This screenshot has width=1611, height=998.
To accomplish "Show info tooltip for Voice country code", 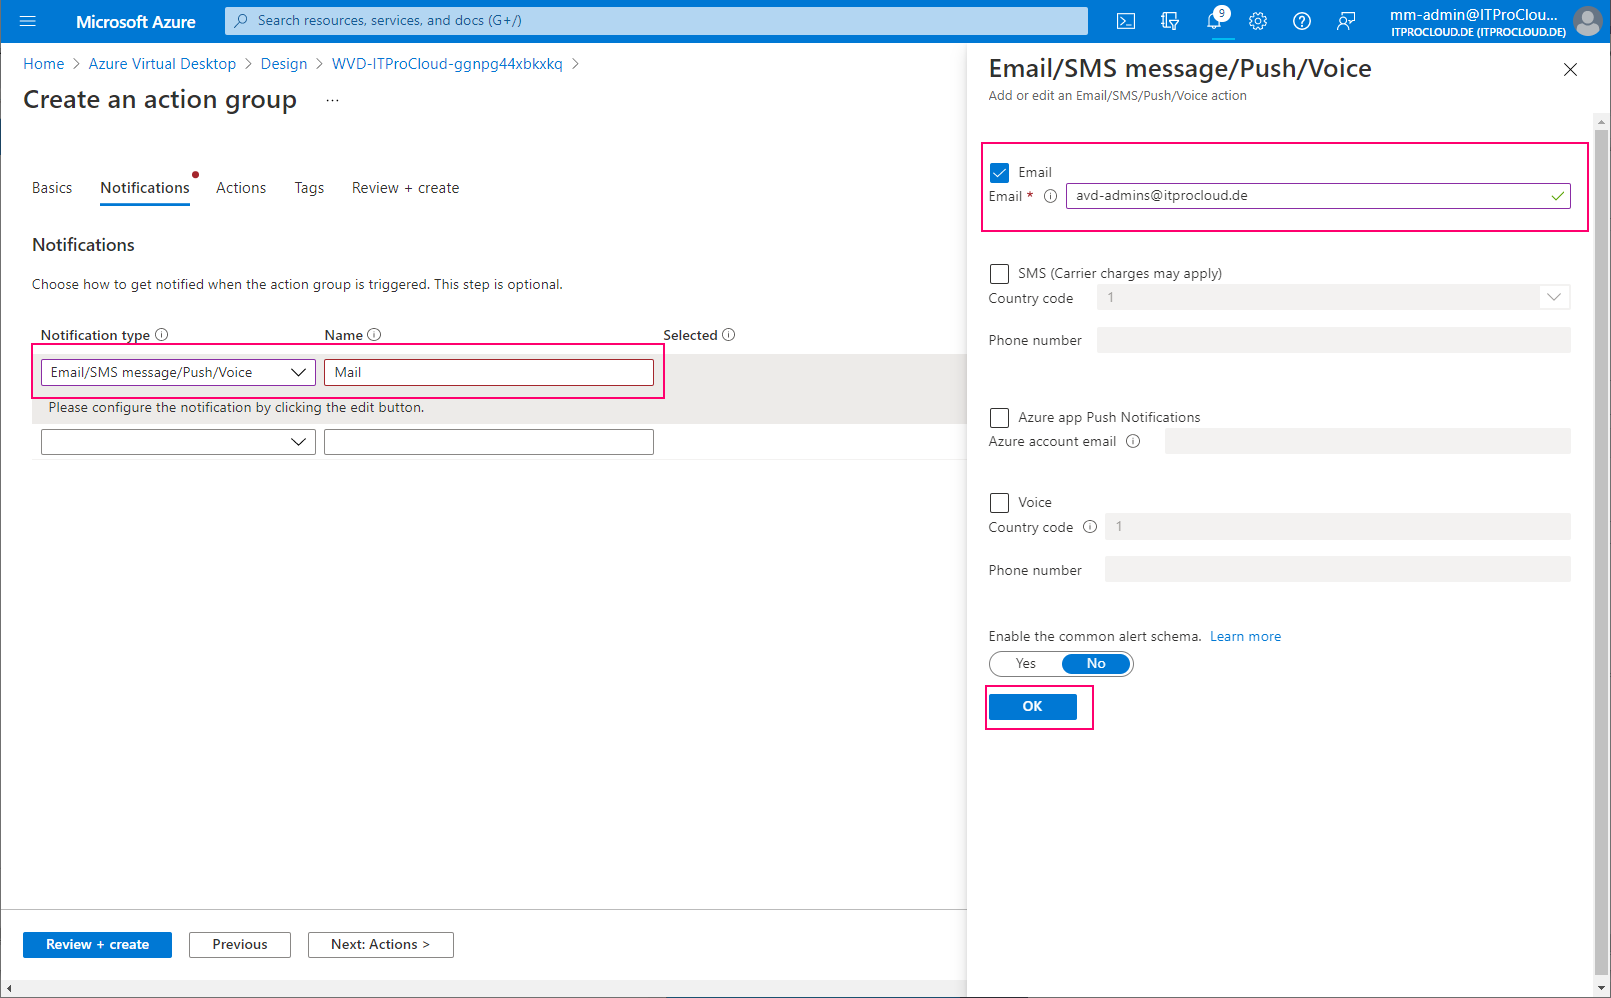I will click(x=1090, y=527).
